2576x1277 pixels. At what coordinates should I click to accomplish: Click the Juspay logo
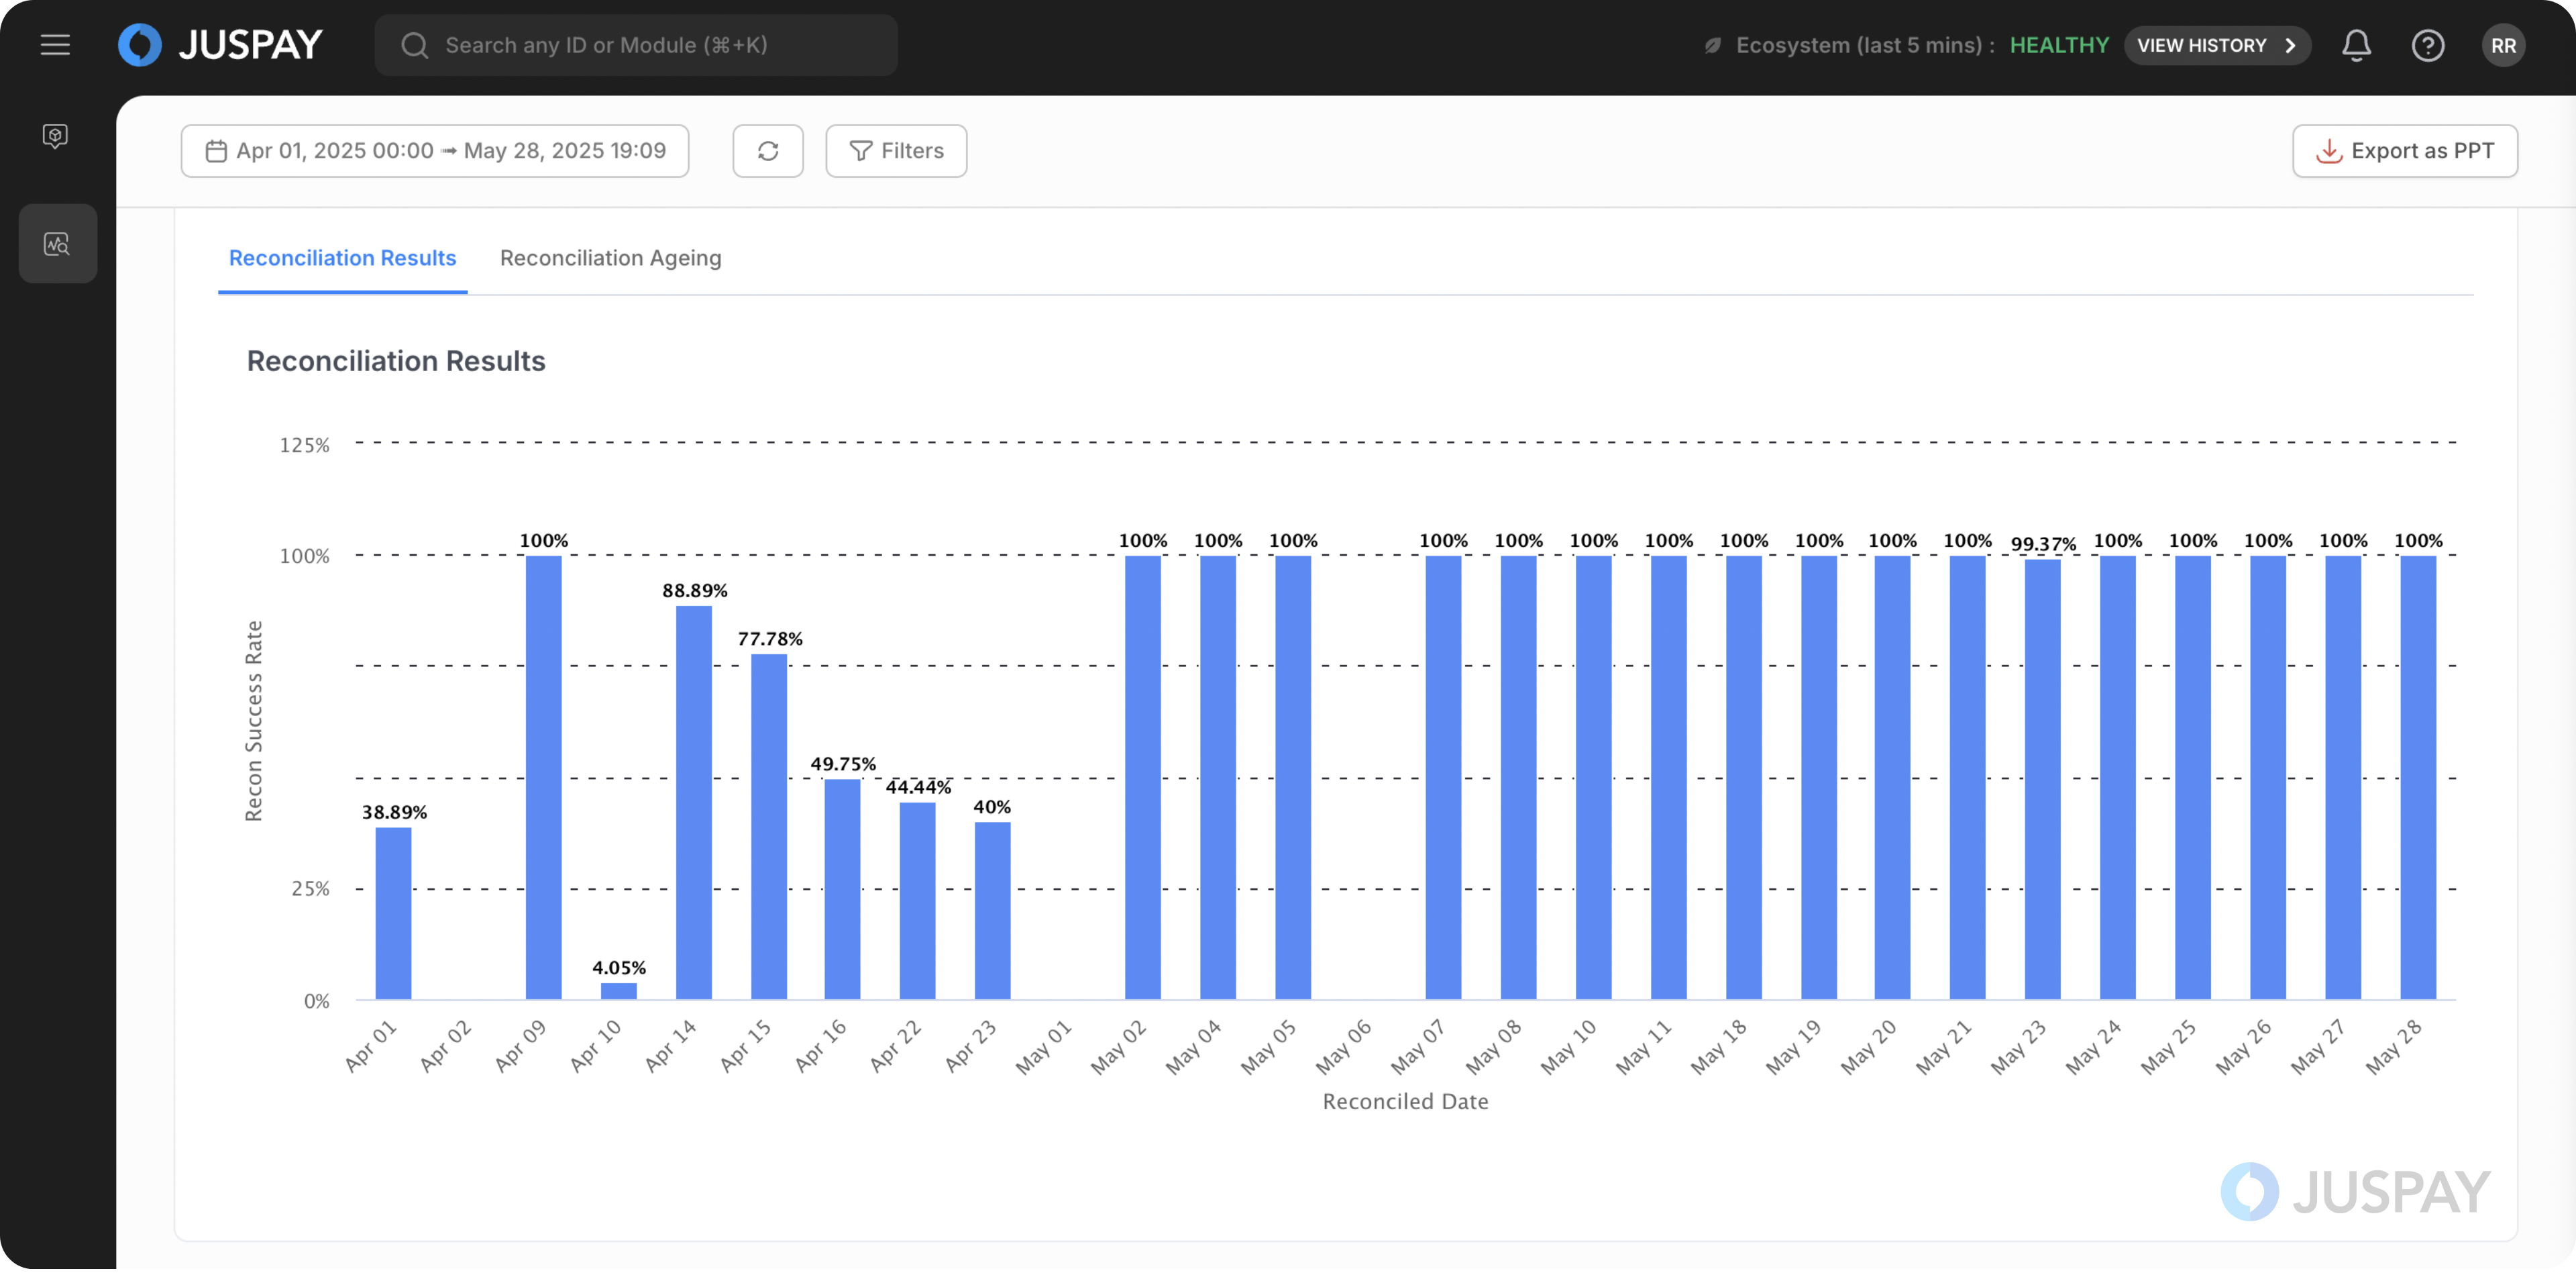click(x=221, y=45)
